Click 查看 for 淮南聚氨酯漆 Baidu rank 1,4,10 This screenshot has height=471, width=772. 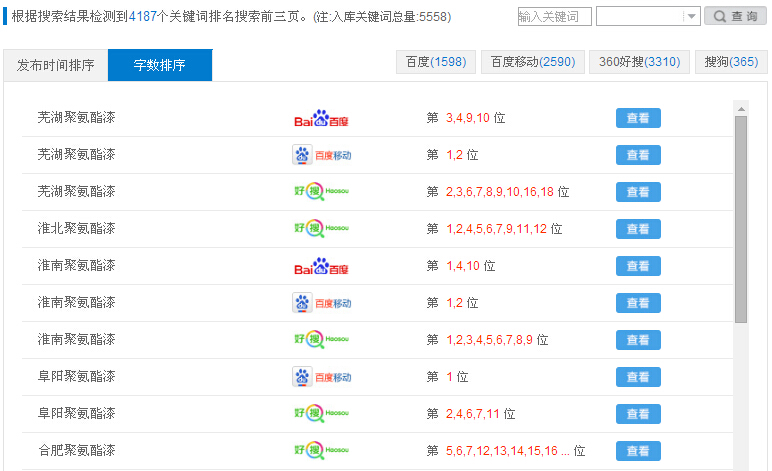(638, 266)
